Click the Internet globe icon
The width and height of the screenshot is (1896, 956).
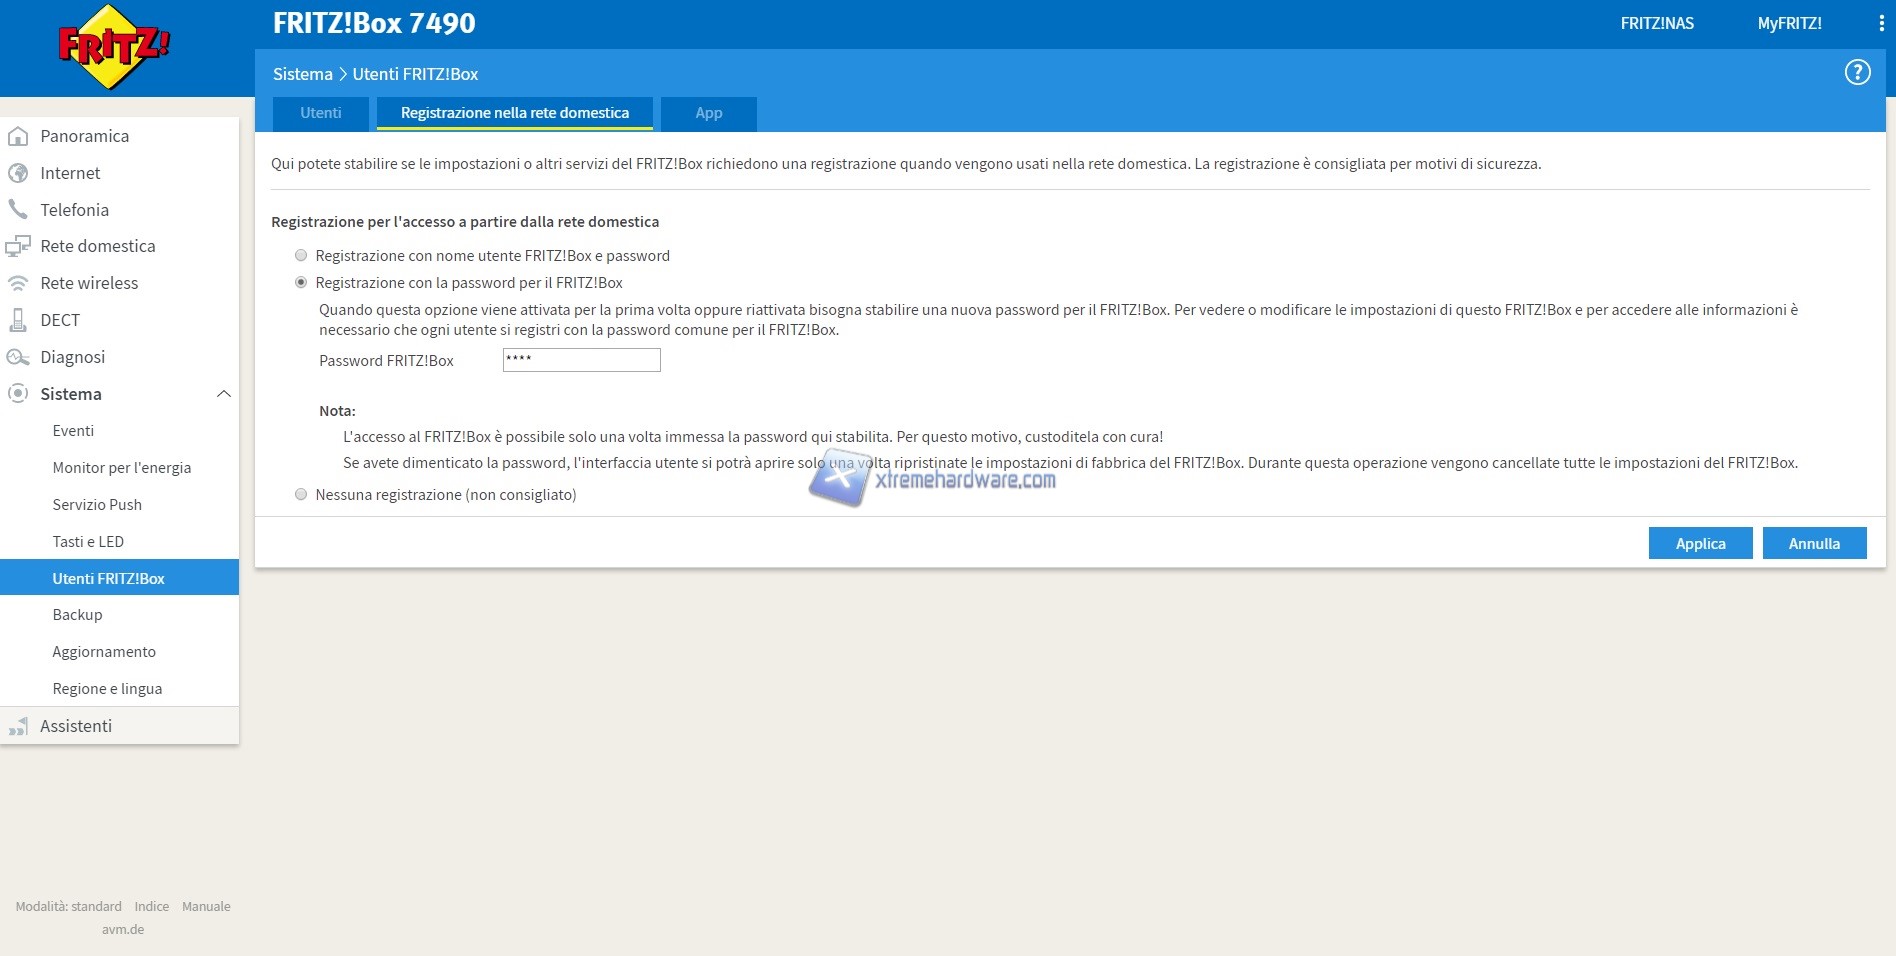tap(18, 173)
